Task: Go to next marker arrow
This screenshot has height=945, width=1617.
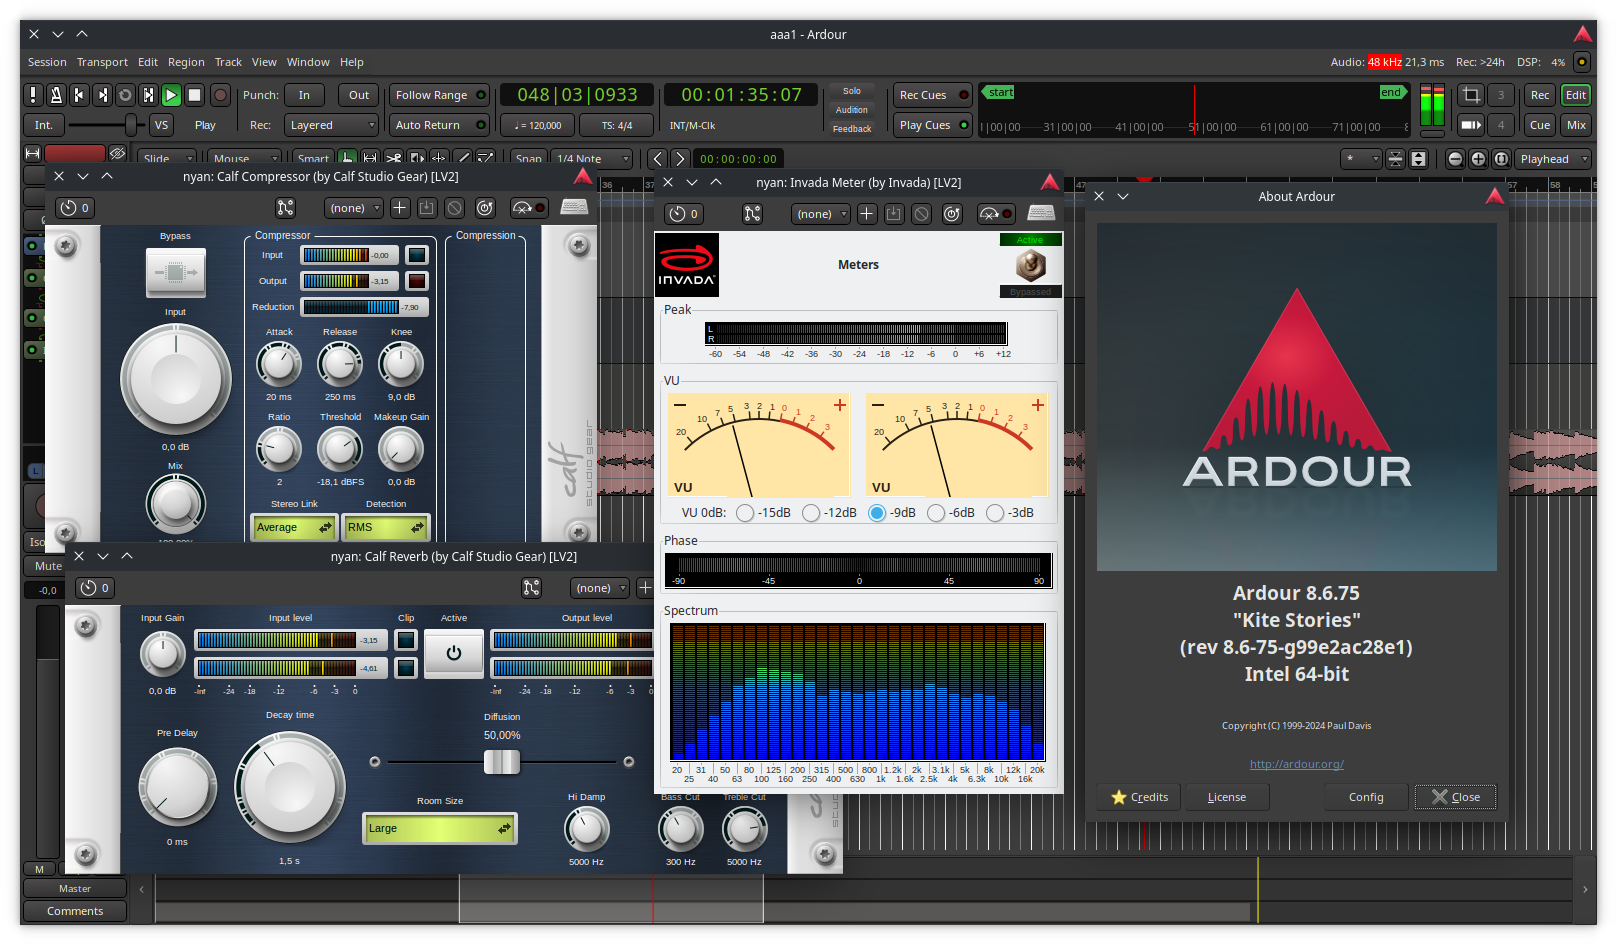Action: [x=680, y=159]
